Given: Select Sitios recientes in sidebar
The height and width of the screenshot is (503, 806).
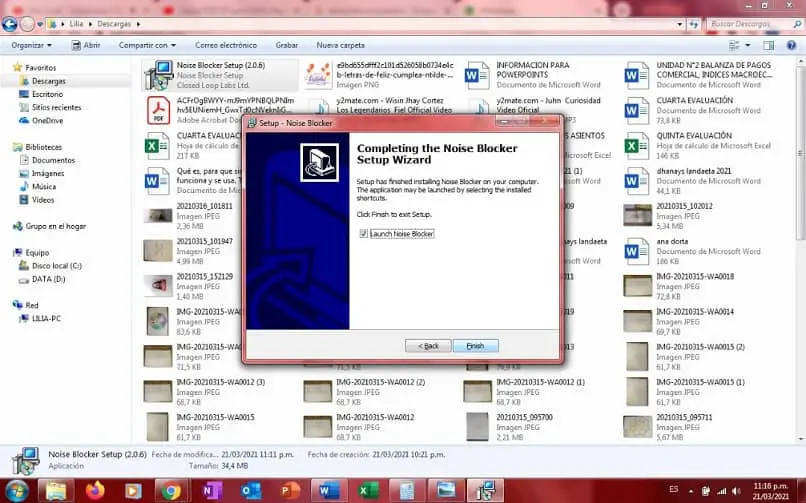Looking at the screenshot, I should pyautogui.click(x=57, y=107).
